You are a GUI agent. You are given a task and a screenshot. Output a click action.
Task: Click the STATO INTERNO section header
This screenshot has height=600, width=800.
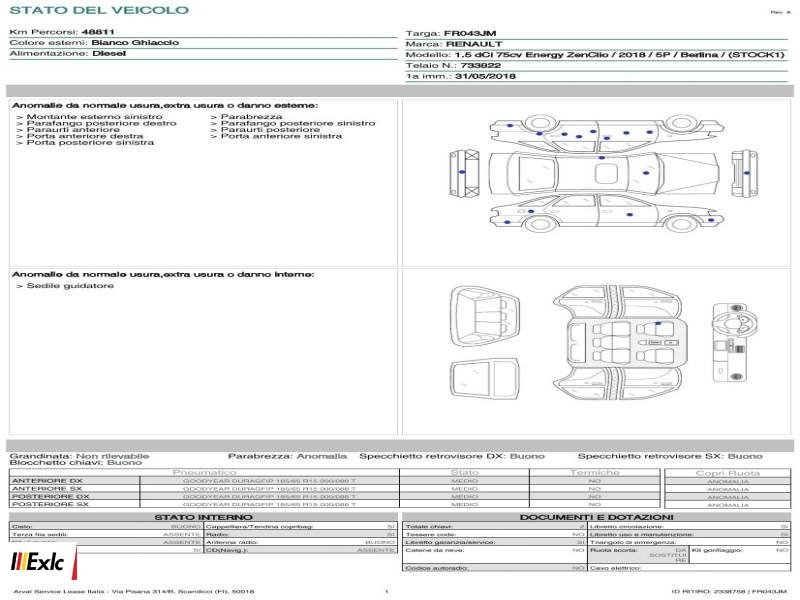tap(203, 517)
